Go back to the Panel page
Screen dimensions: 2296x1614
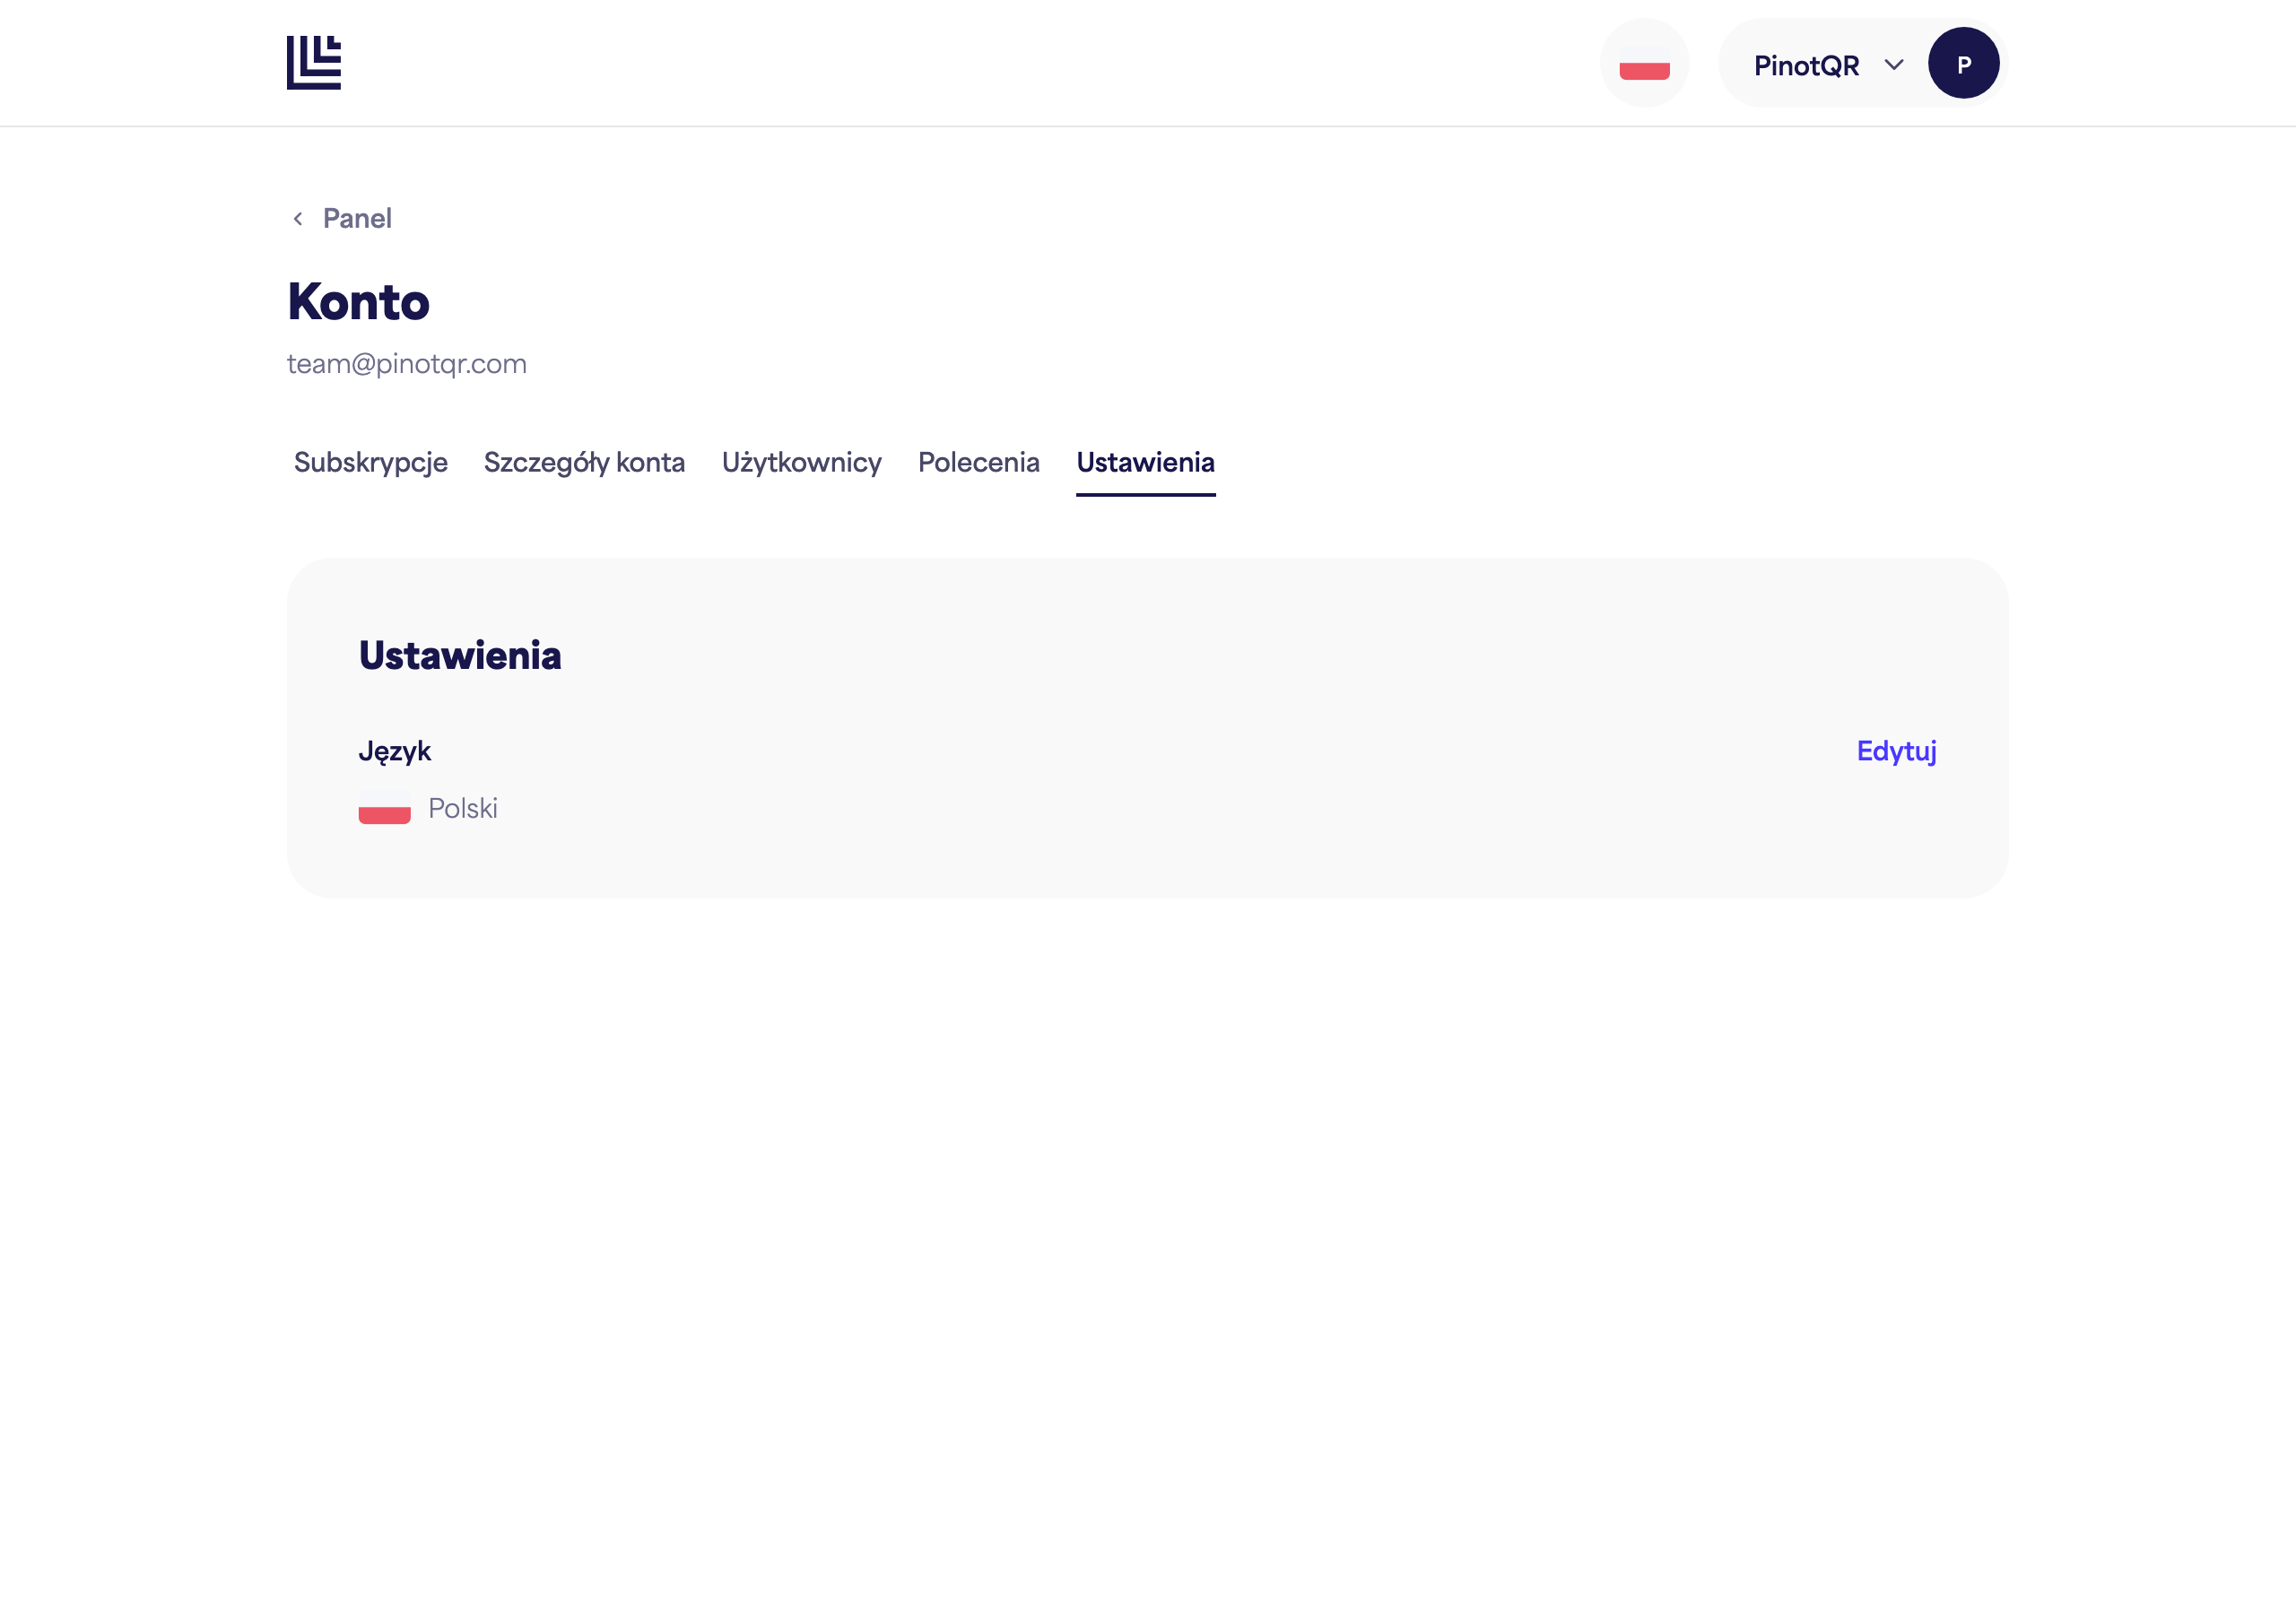click(357, 218)
